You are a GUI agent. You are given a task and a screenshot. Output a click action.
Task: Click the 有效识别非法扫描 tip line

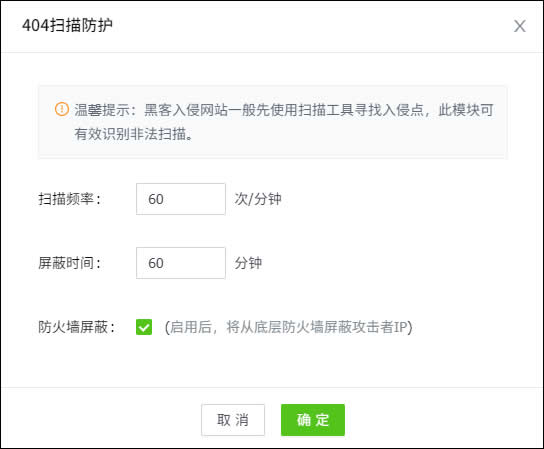coord(134,134)
